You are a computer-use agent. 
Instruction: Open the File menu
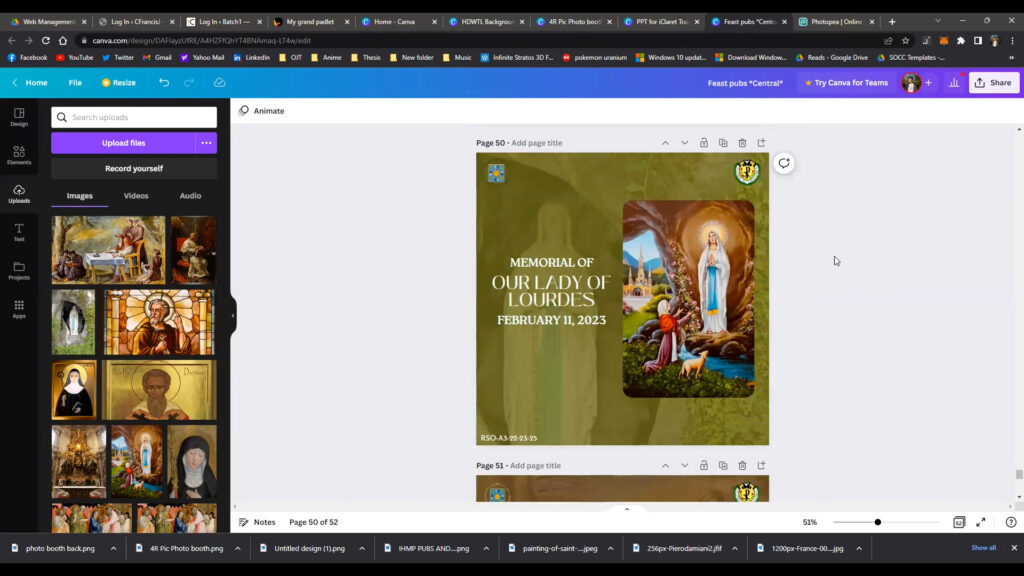(x=75, y=83)
